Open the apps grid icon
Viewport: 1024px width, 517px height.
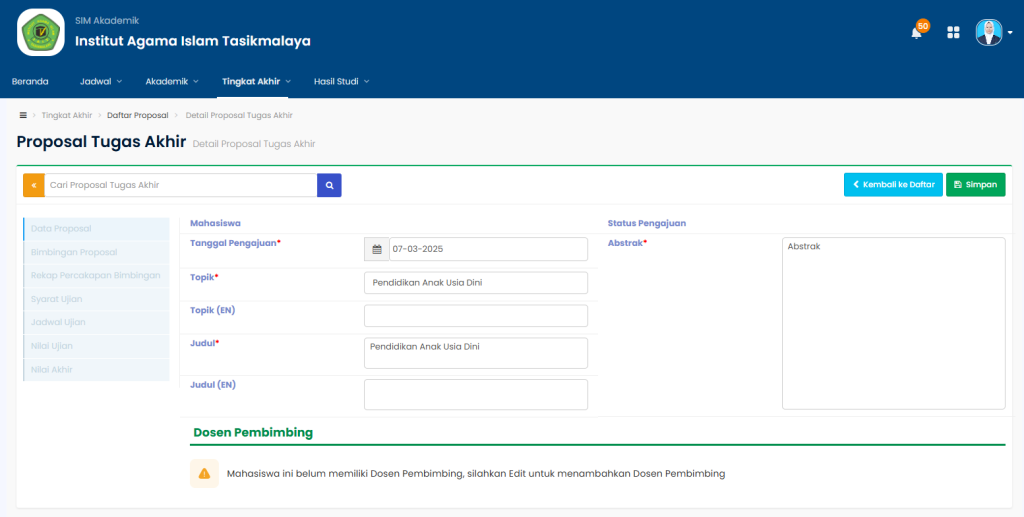[x=953, y=32]
